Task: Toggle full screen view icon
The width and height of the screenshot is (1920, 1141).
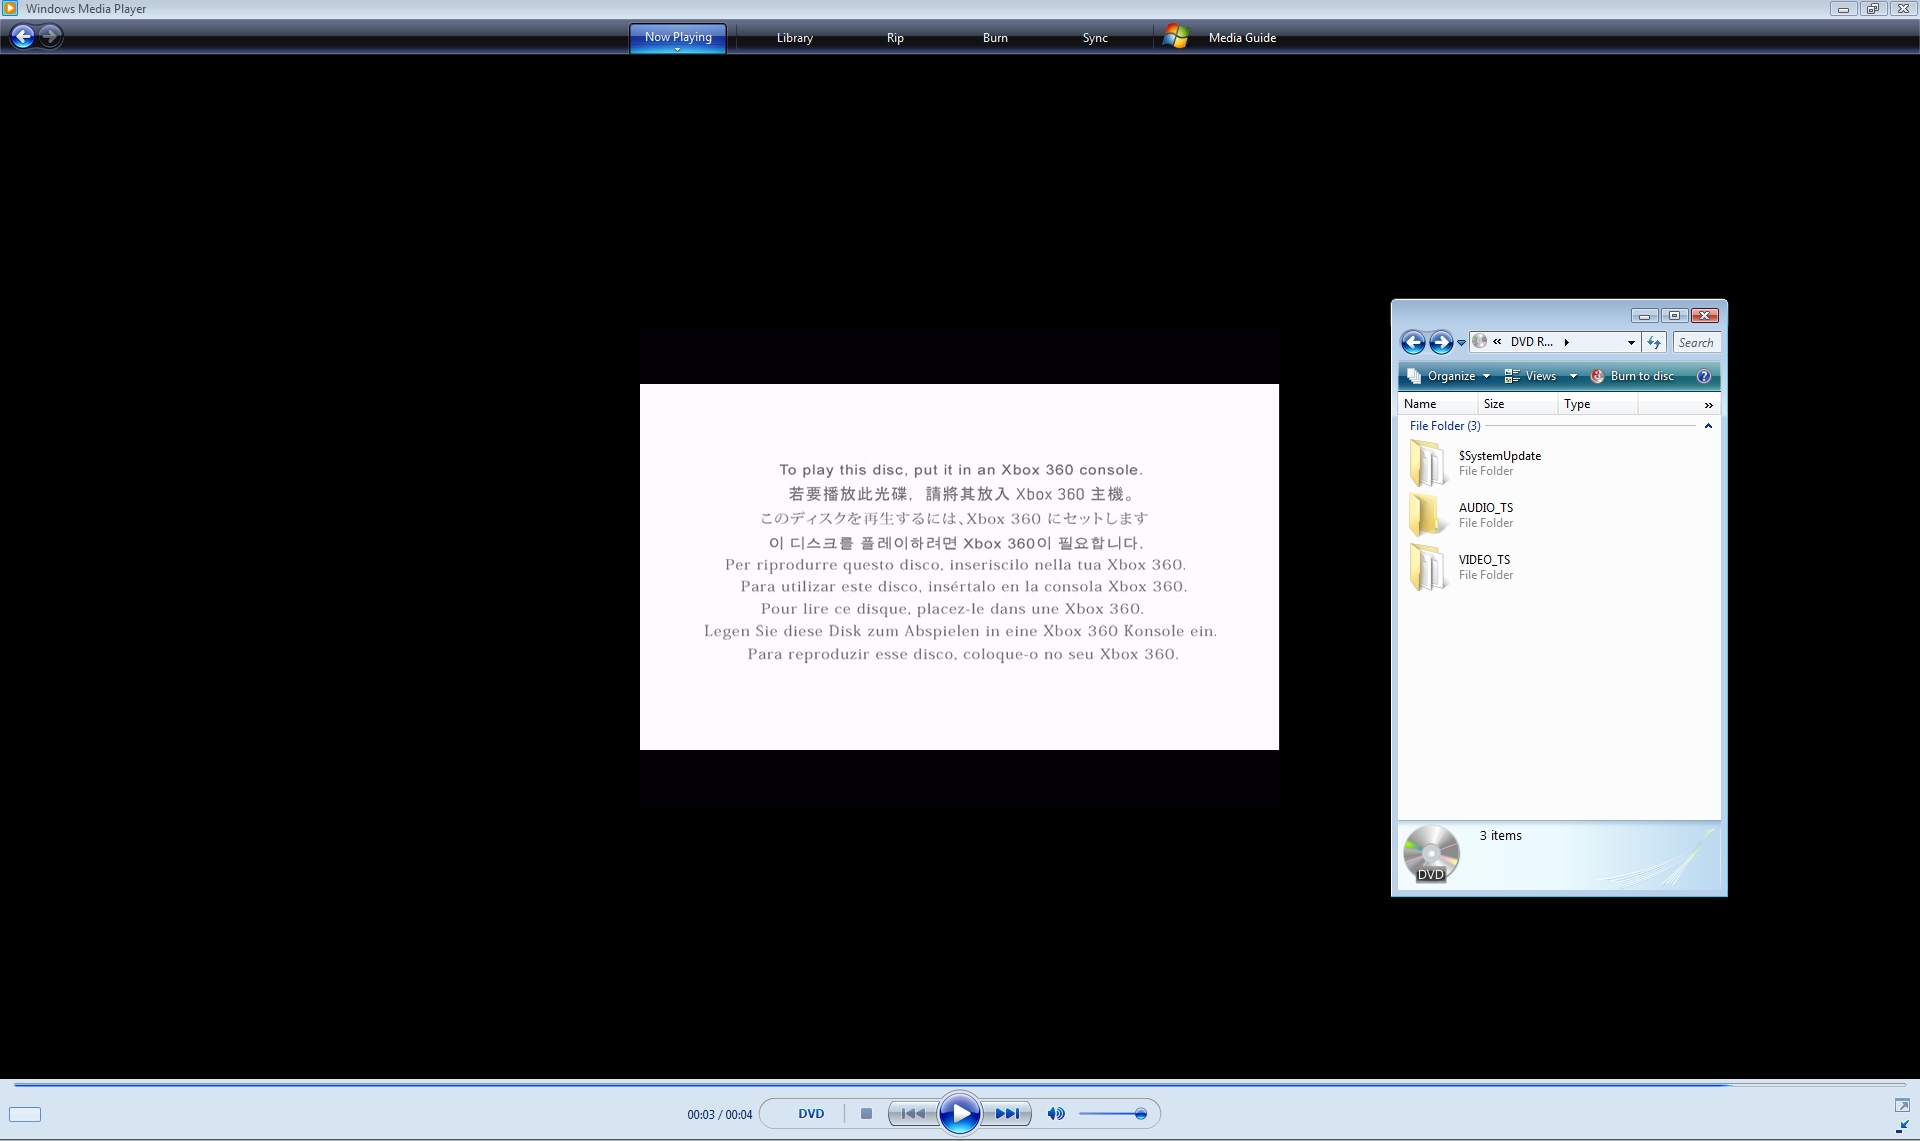Action: click(x=1901, y=1105)
